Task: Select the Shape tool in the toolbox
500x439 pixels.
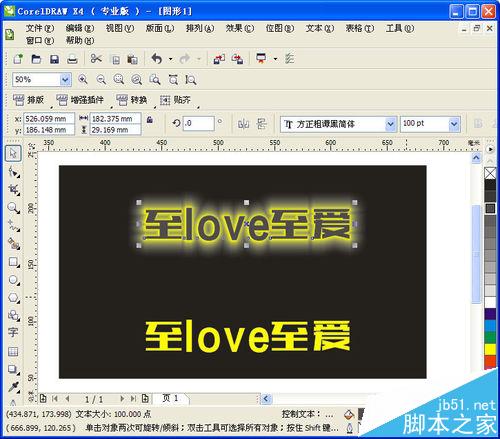Action: click(x=14, y=172)
